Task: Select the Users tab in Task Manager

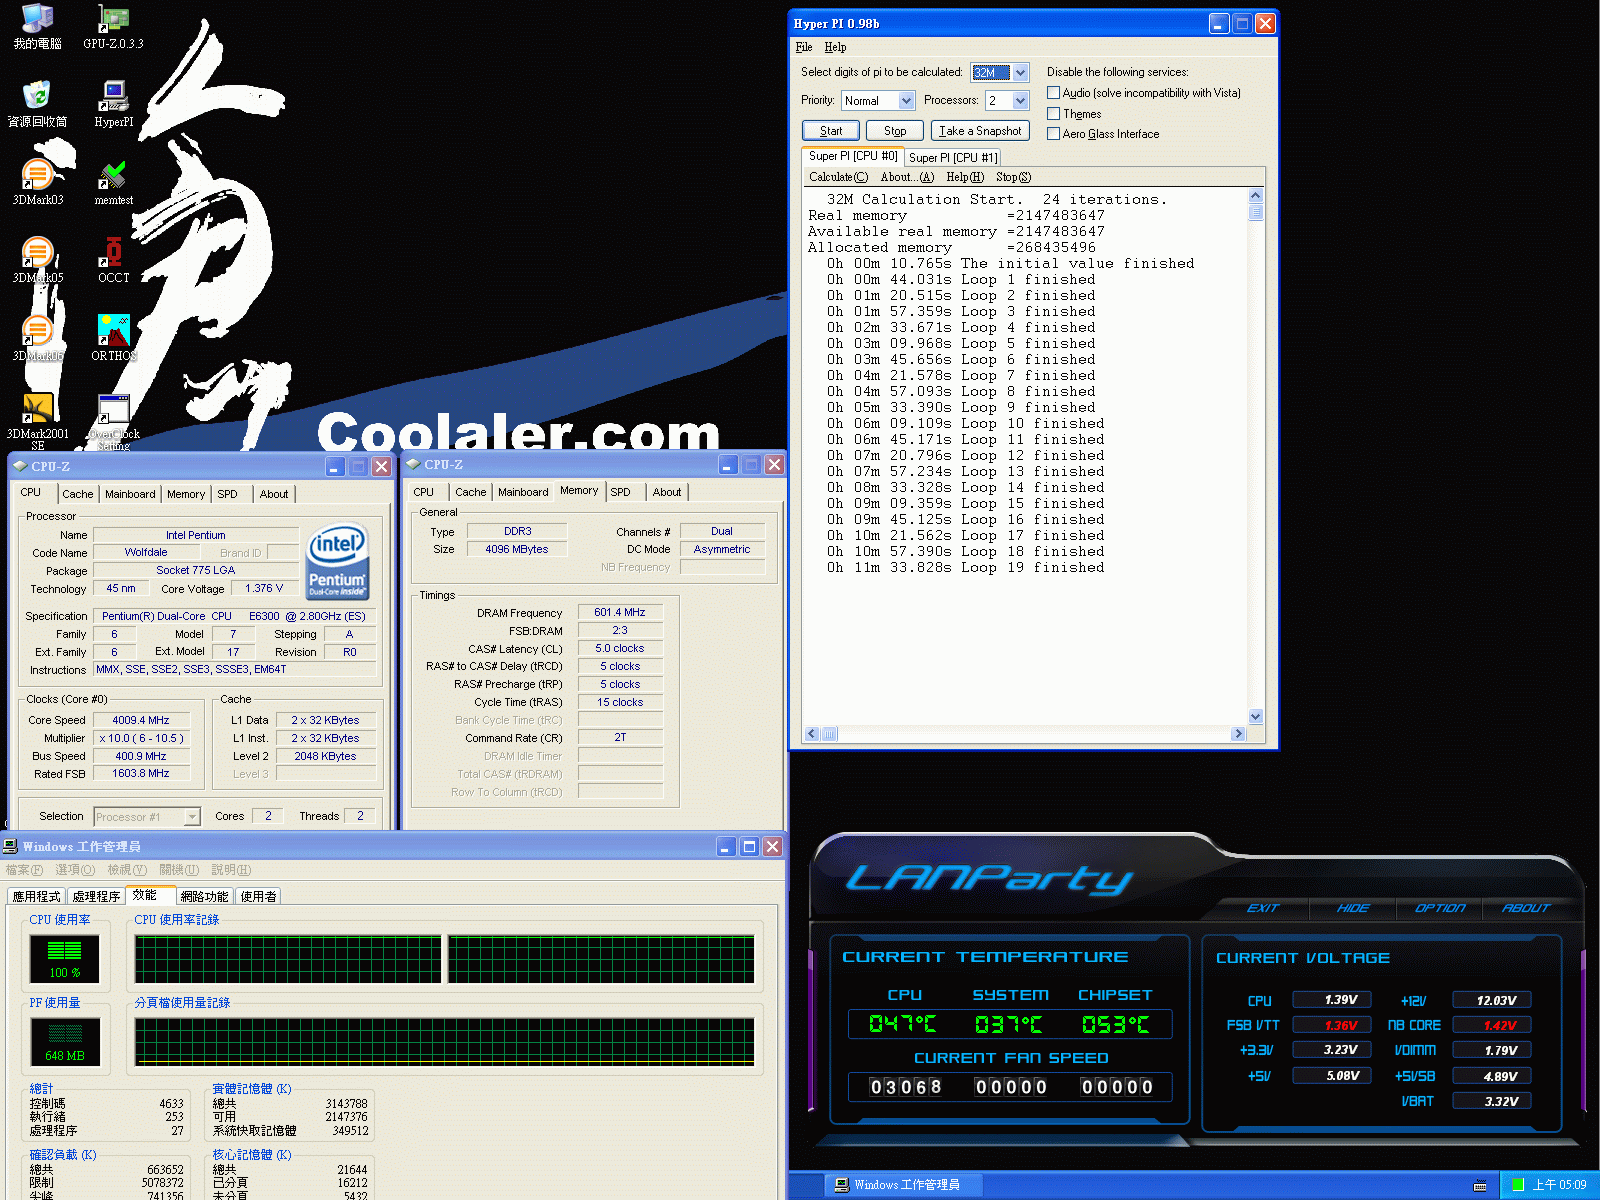Action: tap(258, 897)
